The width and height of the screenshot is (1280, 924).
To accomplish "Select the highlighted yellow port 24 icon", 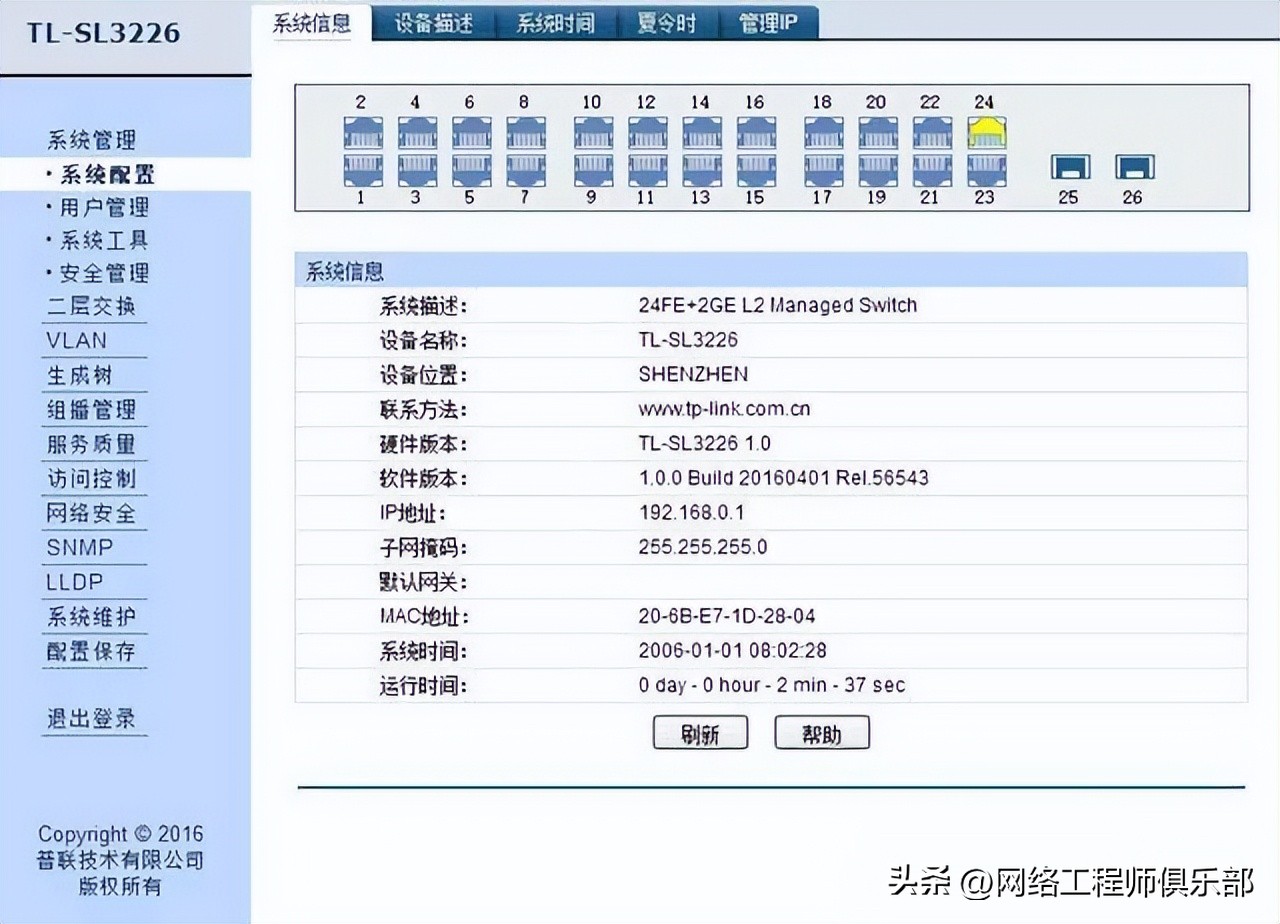I will point(985,130).
